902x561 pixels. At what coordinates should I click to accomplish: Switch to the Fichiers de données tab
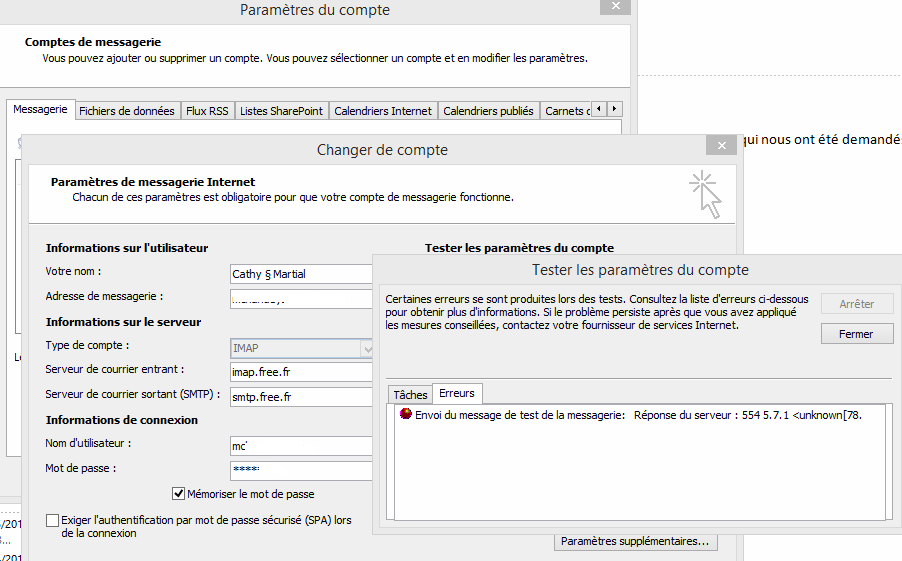pos(127,111)
